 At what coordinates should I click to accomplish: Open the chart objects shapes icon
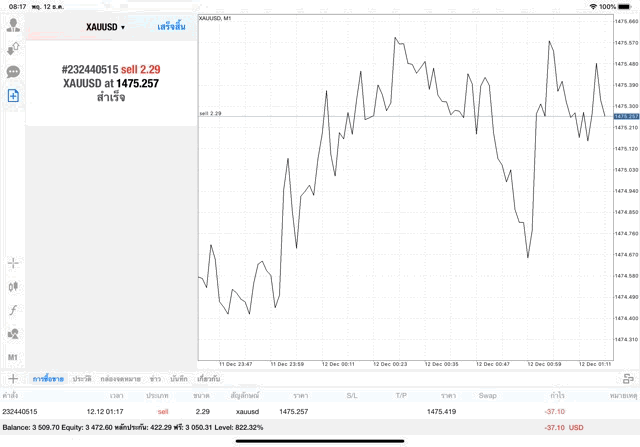[13, 333]
